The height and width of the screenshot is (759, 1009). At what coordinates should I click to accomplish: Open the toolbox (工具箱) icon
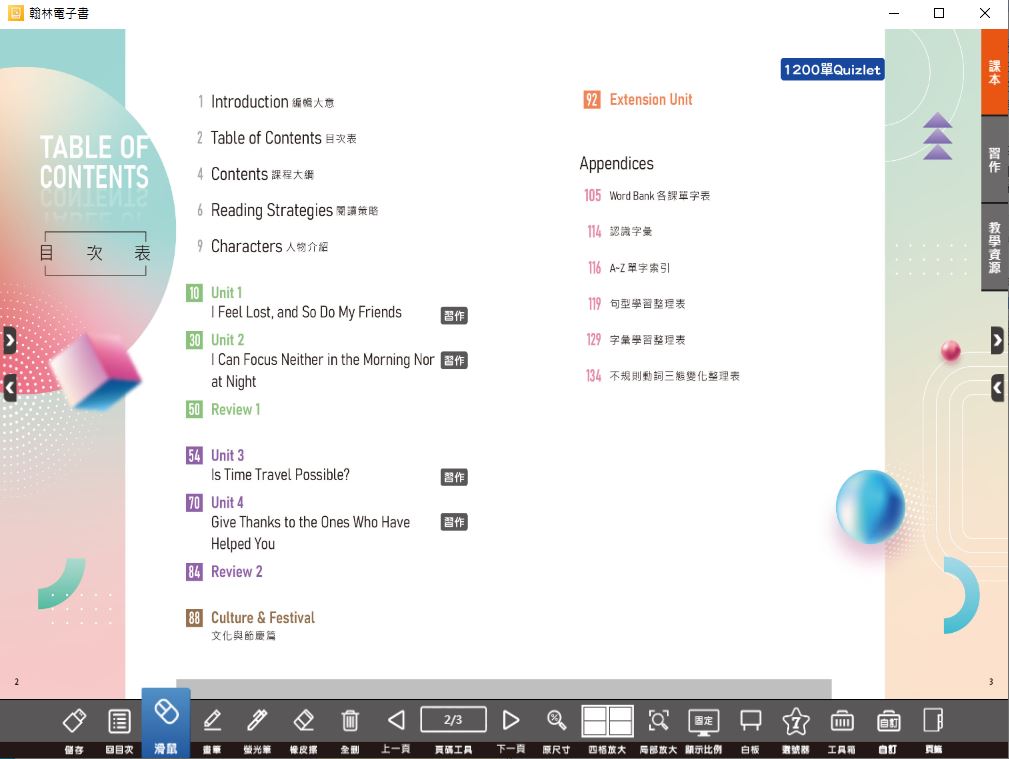pos(842,721)
